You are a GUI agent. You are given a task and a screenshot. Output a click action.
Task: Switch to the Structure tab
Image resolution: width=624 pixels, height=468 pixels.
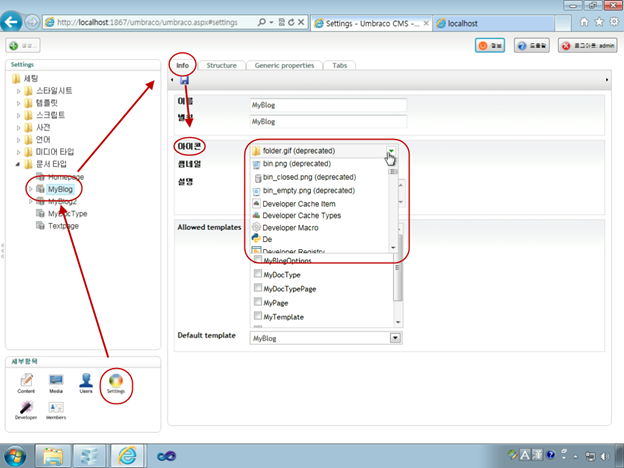click(x=222, y=65)
